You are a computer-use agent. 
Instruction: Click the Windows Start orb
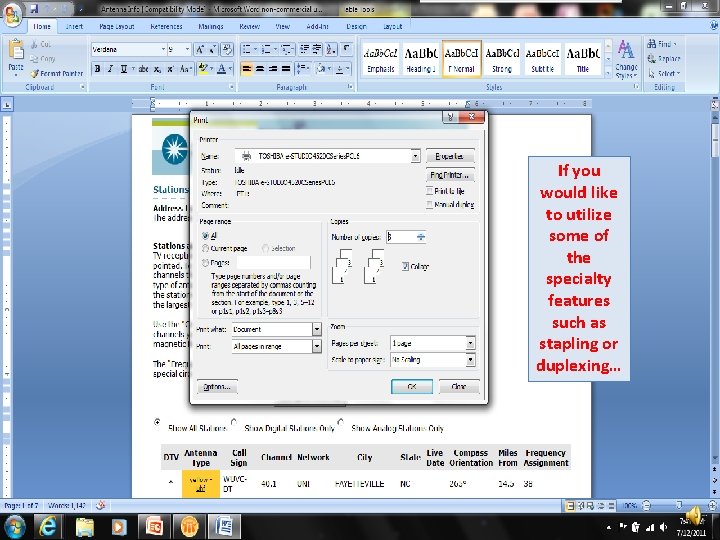click(14, 526)
